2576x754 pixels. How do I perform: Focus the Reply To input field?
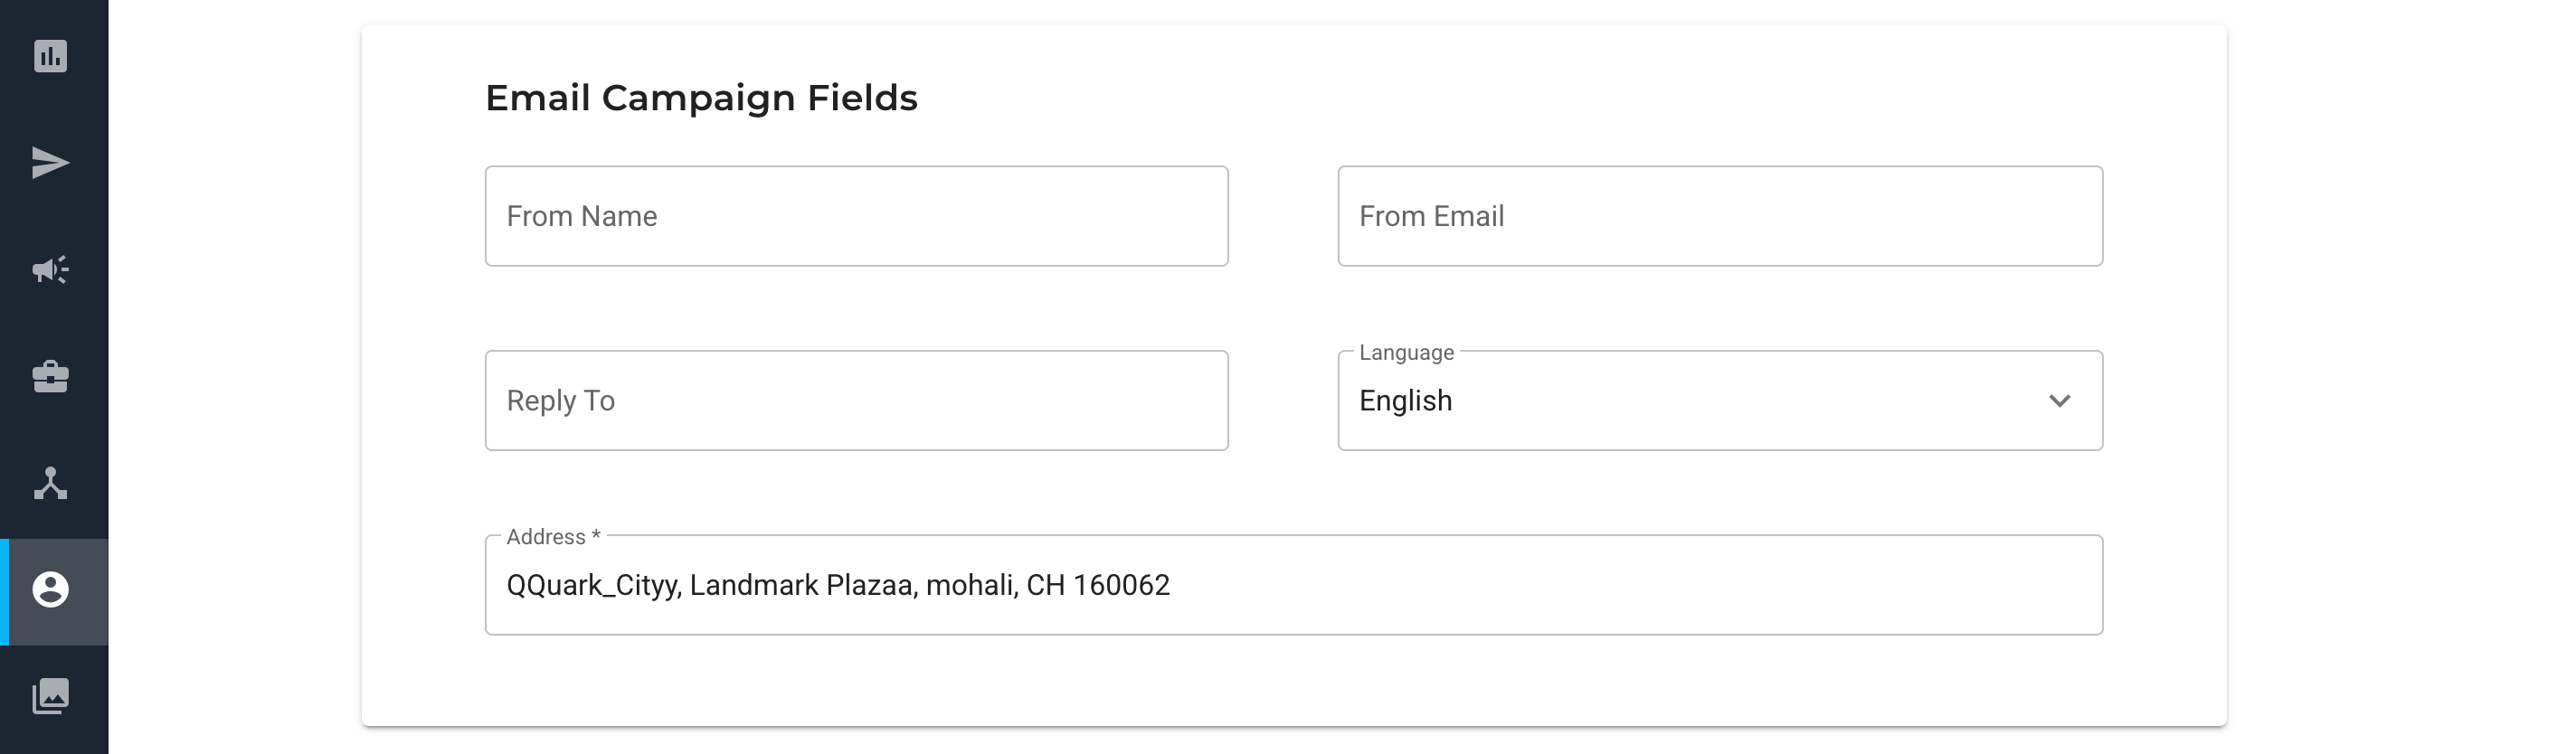[x=856, y=400]
